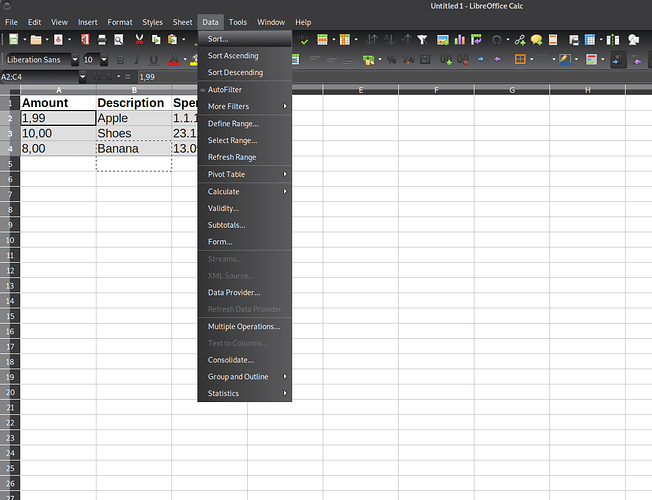Run Spelling check abc icon
Screen dimensions: 652x500
304,40
